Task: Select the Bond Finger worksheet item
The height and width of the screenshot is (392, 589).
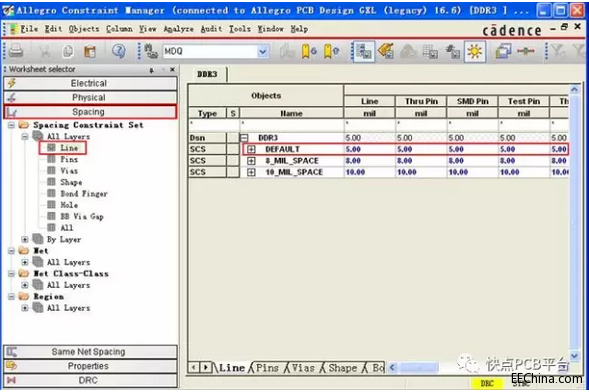Action: [x=84, y=194]
